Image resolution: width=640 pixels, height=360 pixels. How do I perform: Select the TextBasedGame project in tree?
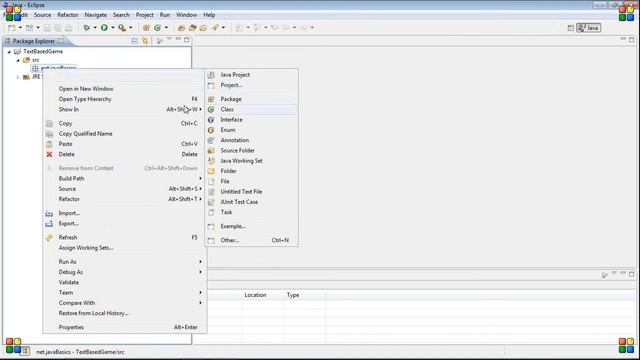click(43, 51)
